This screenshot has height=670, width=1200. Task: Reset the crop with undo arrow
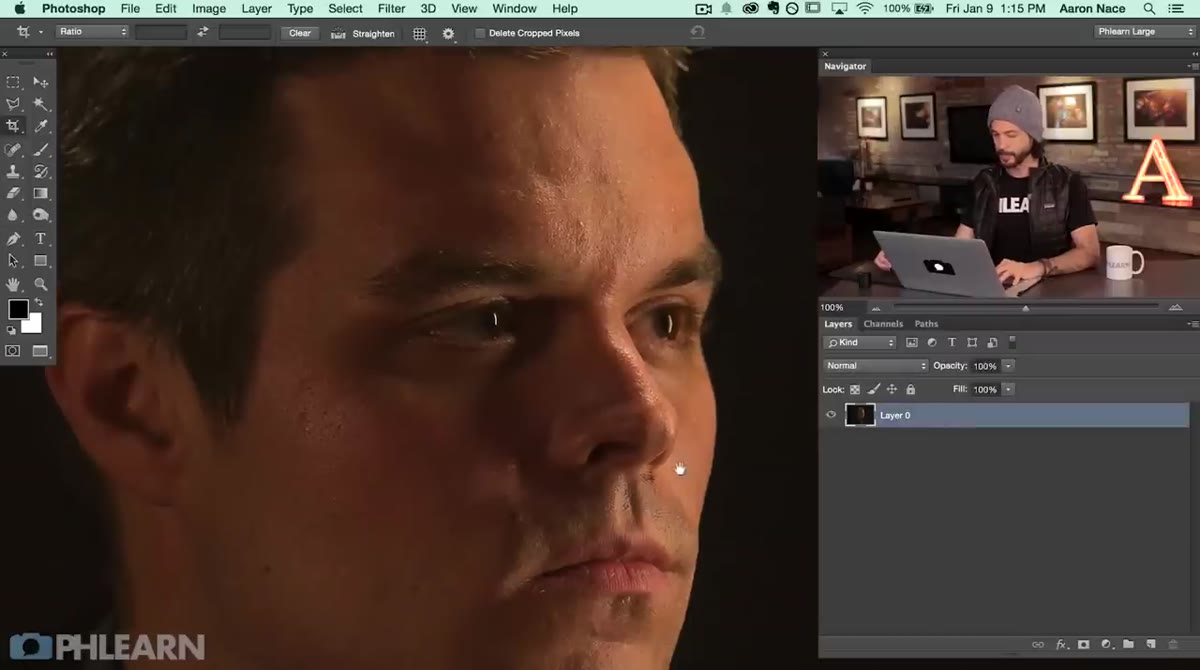click(x=697, y=32)
